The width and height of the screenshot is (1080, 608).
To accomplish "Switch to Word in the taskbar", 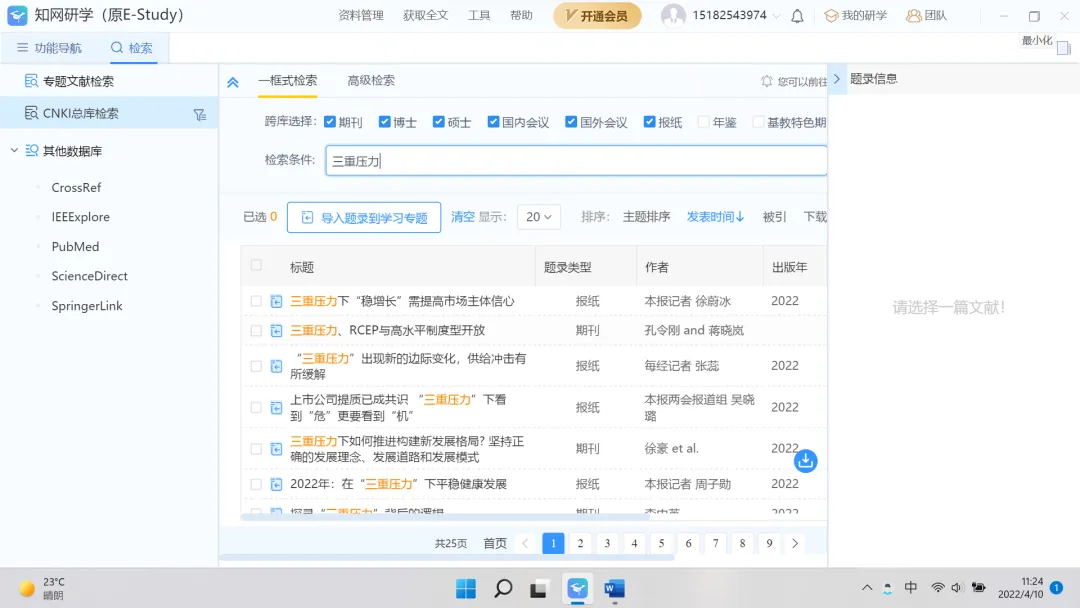I will pos(614,589).
